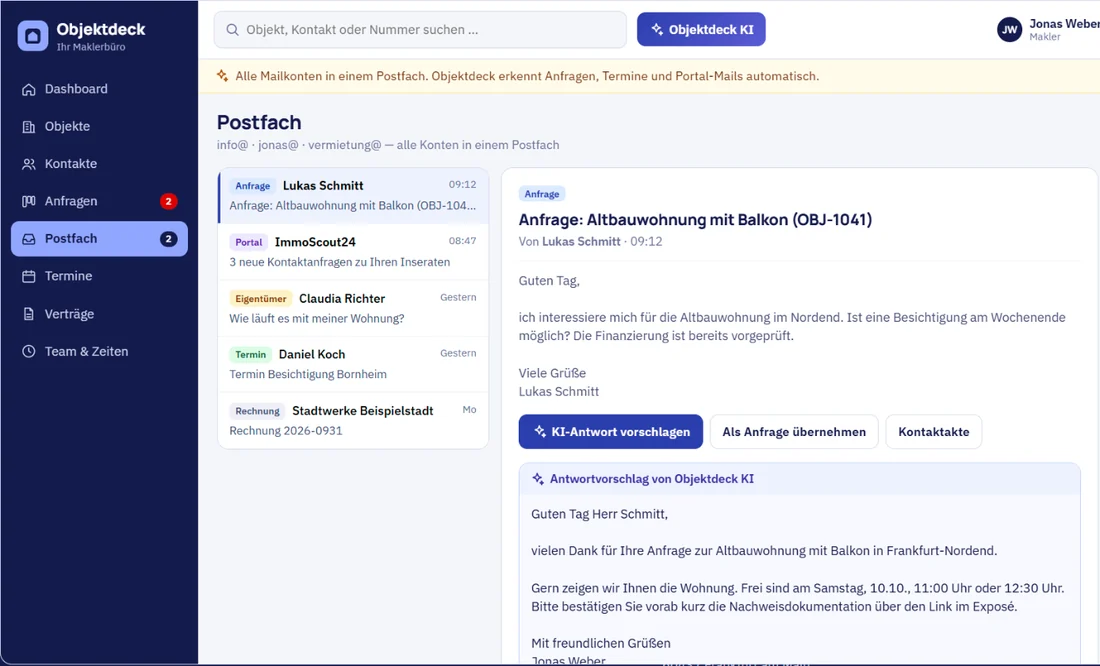The width and height of the screenshot is (1100, 666).
Task: Click the 'Guten Tag Herr Schmitt,' reply line
Action: point(599,514)
